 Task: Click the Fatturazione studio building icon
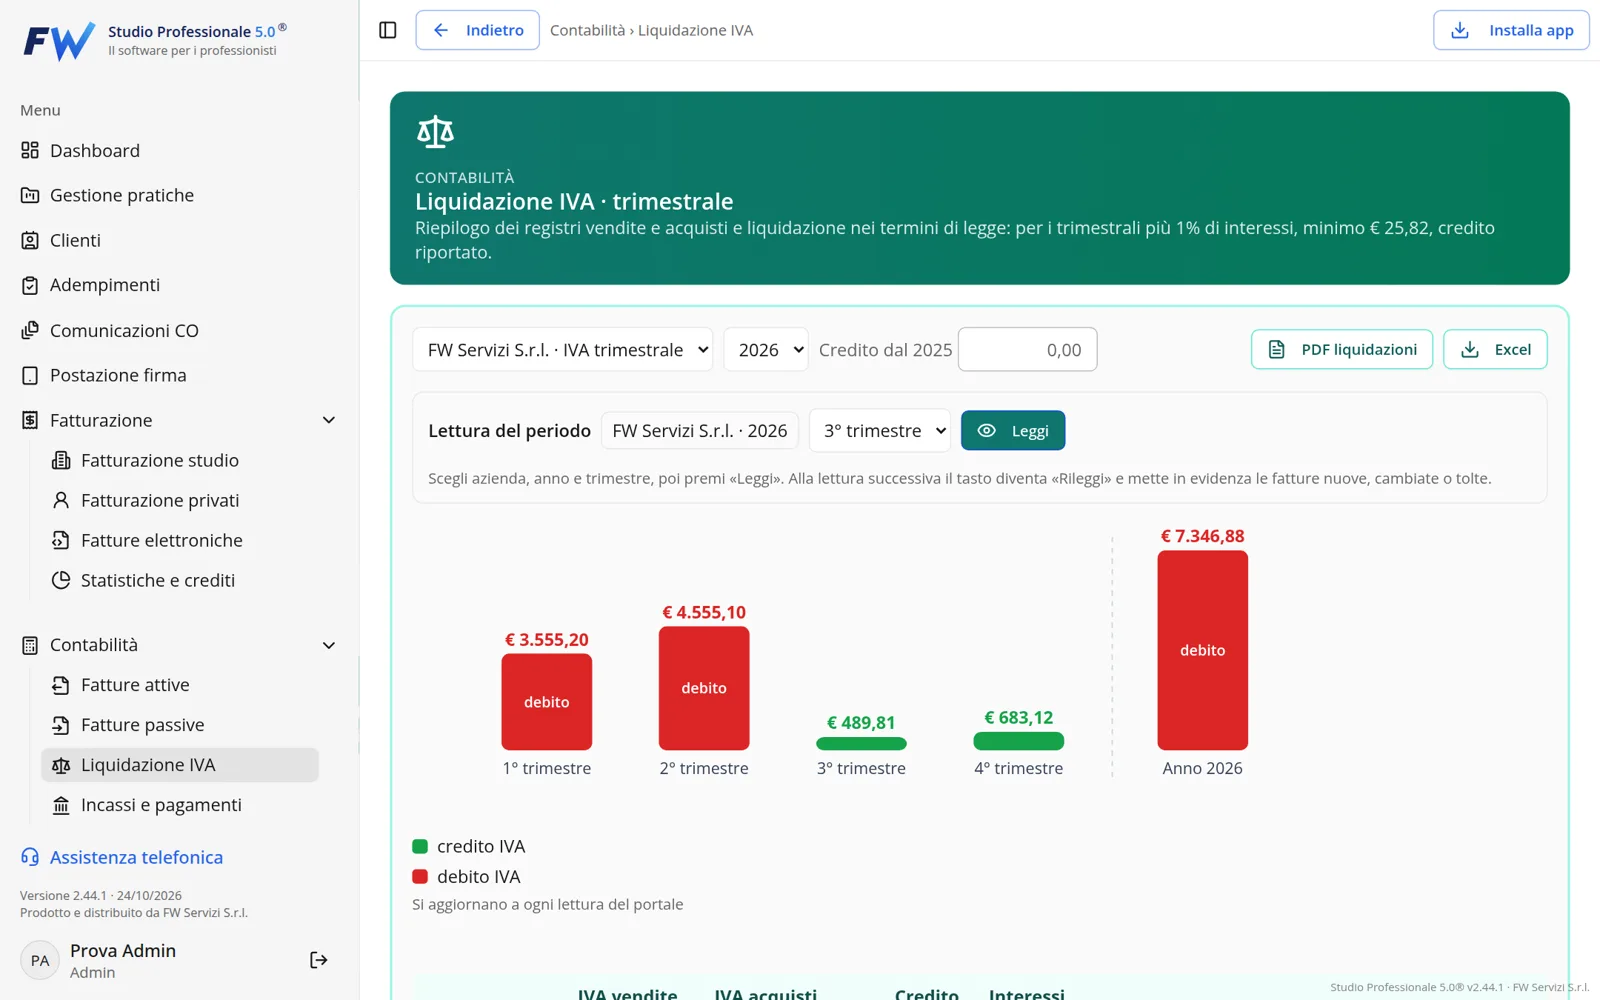61,460
